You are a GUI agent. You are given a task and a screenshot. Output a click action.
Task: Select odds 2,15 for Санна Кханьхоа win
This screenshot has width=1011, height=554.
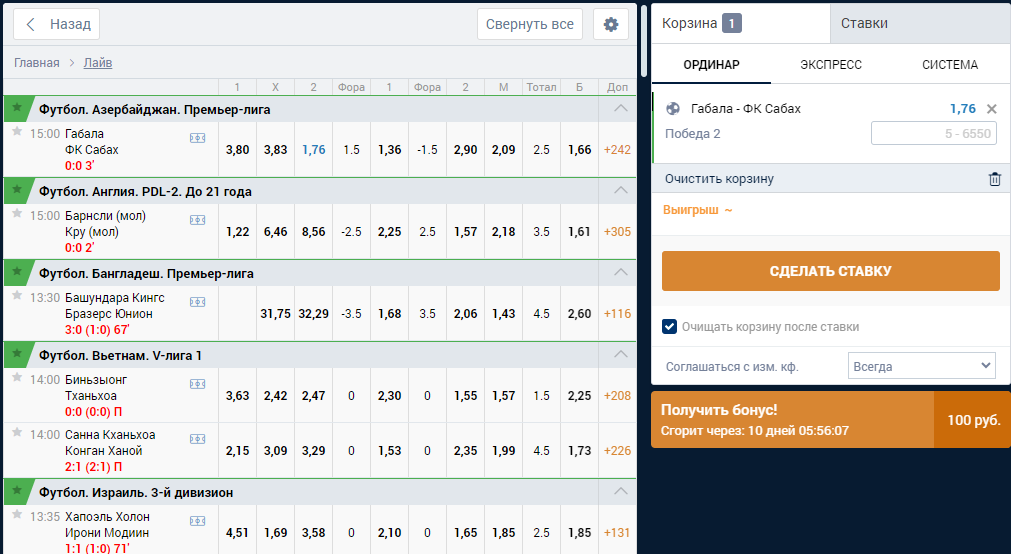(237, 450)
